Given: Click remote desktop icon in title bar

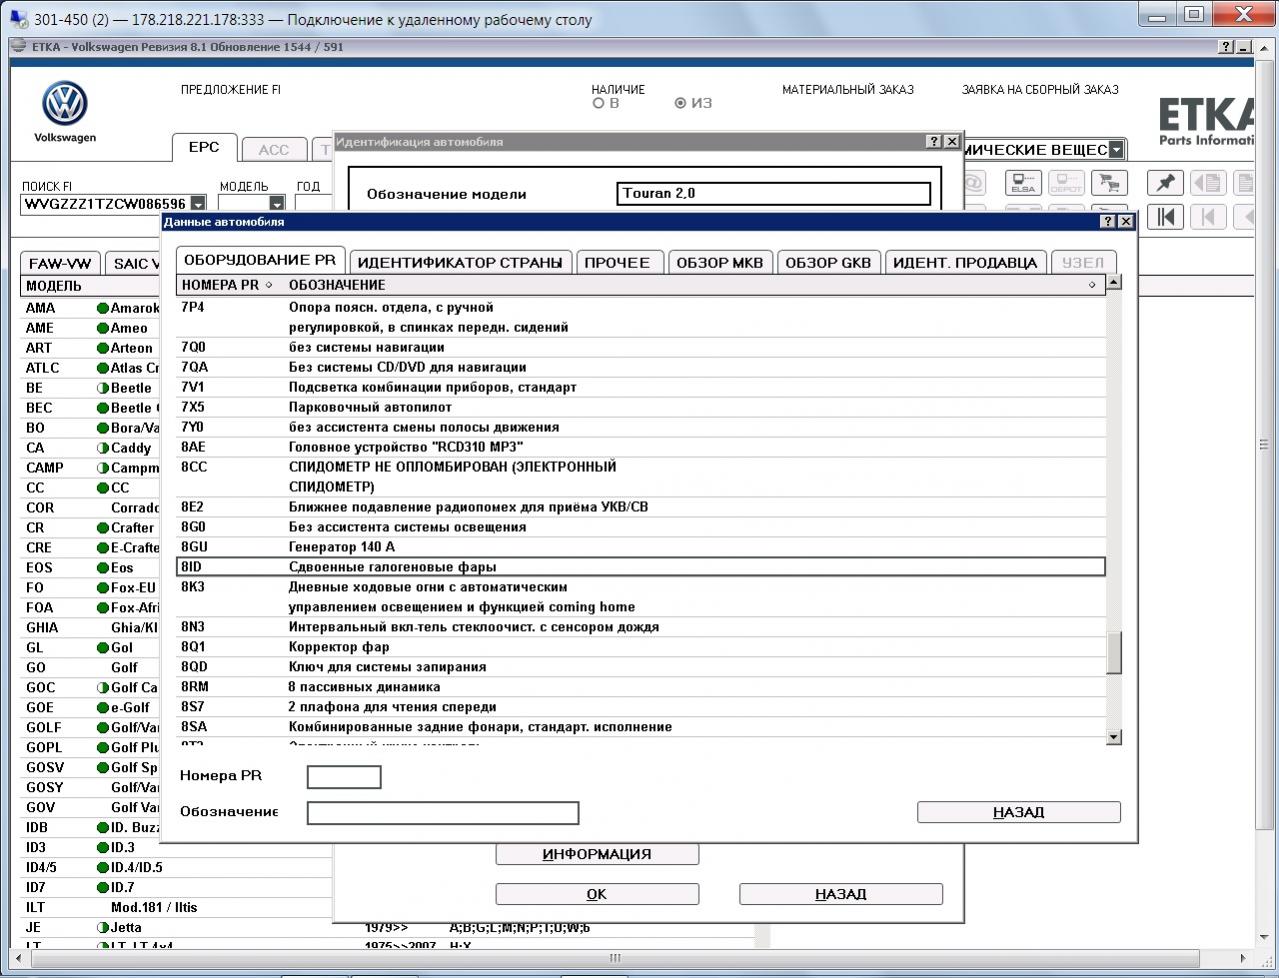Looking at the screenshot, I should (18, 19).
